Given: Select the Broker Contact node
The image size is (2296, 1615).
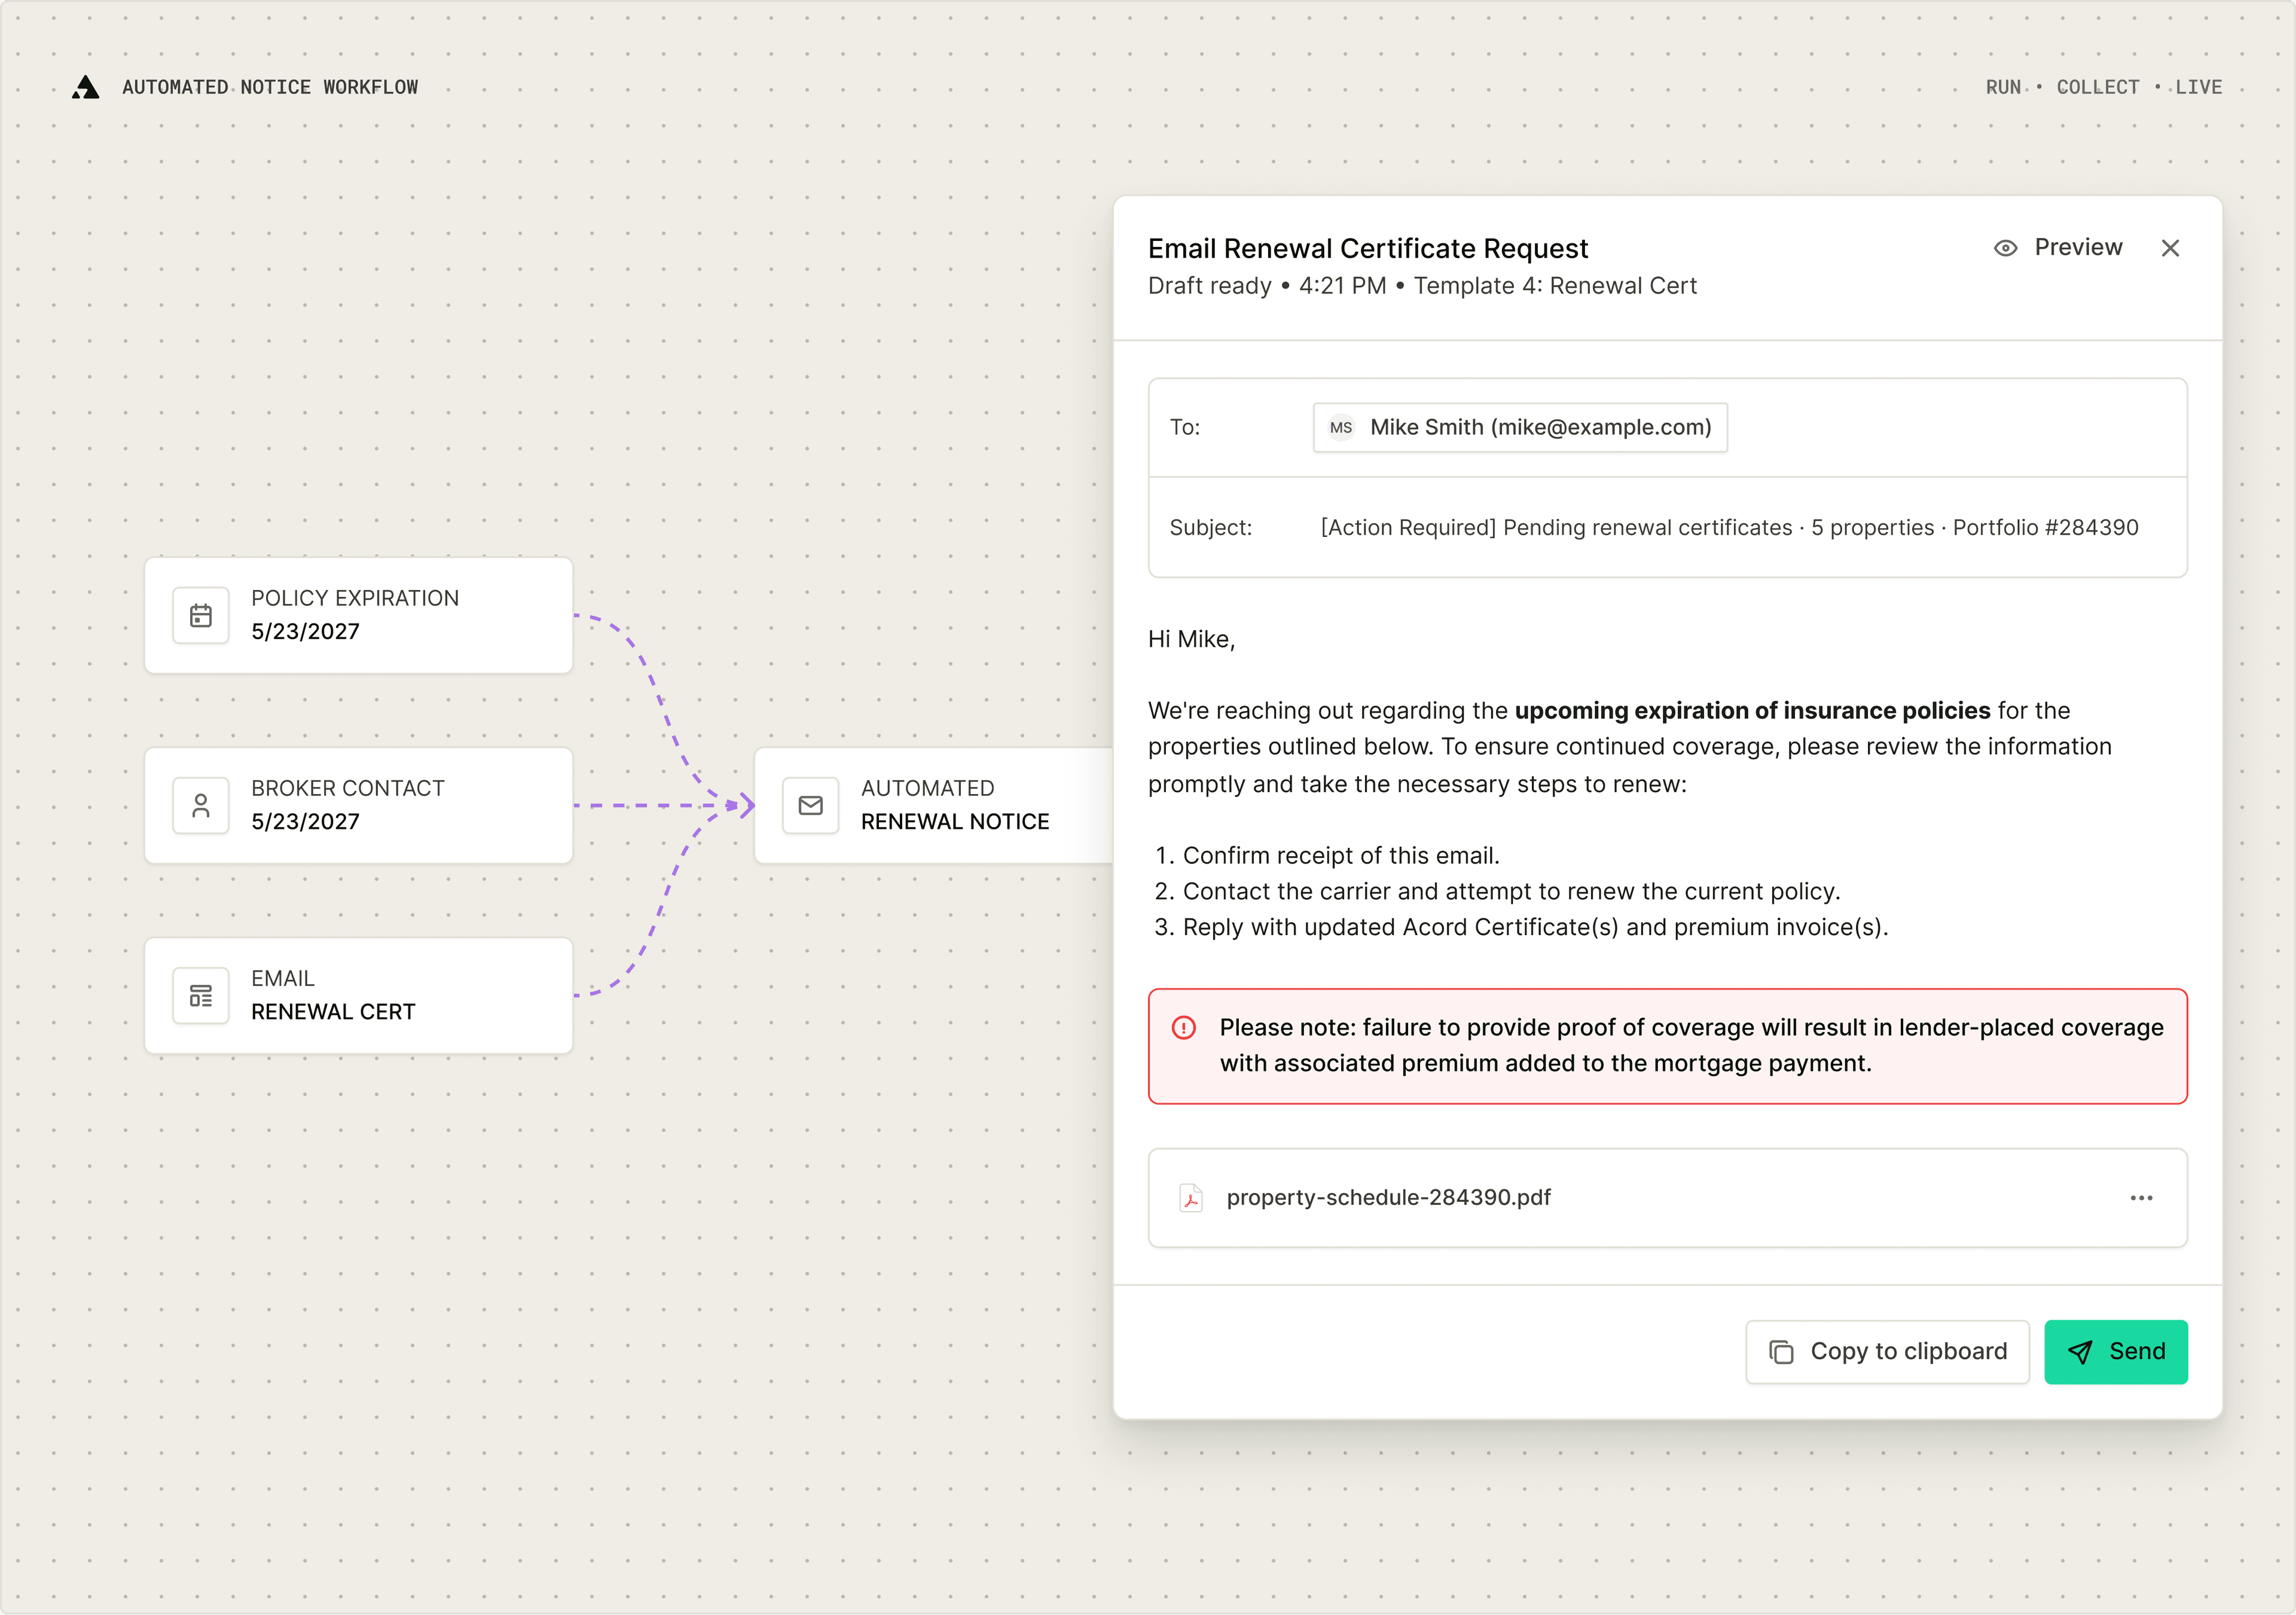Looking at the screenshot, I should (359, 806).
